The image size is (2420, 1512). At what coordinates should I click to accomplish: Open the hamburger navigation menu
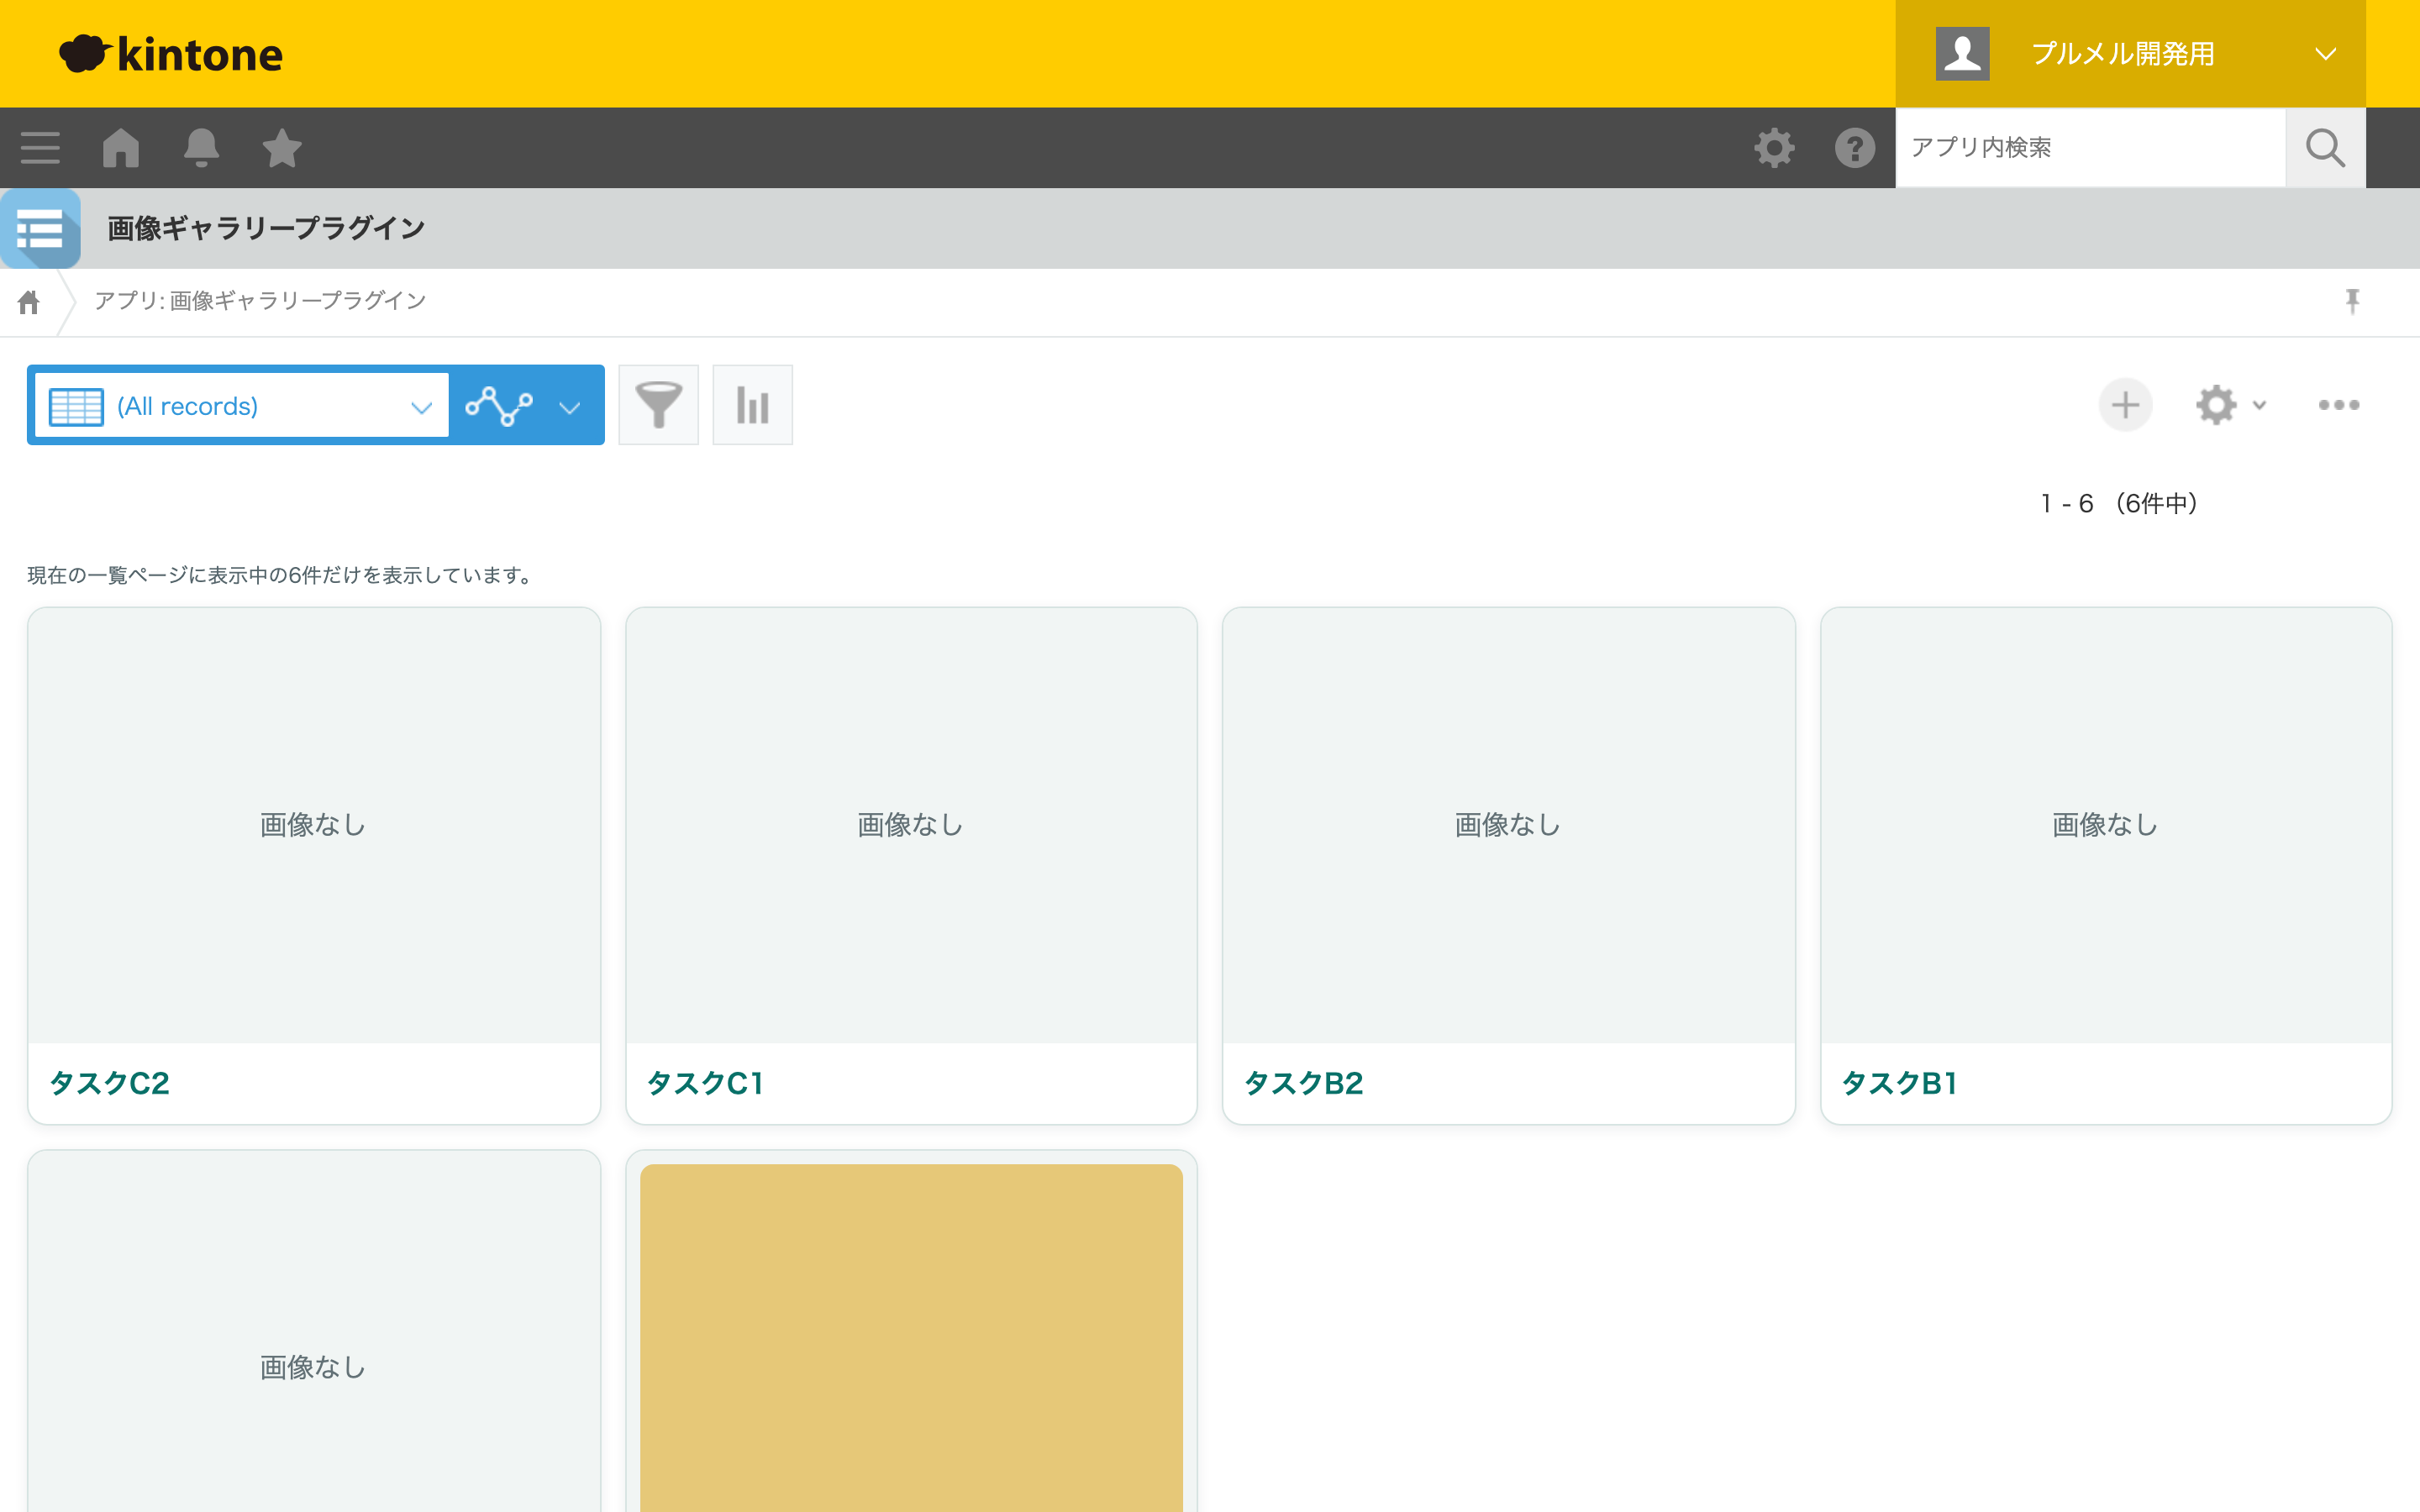(40, 148)
